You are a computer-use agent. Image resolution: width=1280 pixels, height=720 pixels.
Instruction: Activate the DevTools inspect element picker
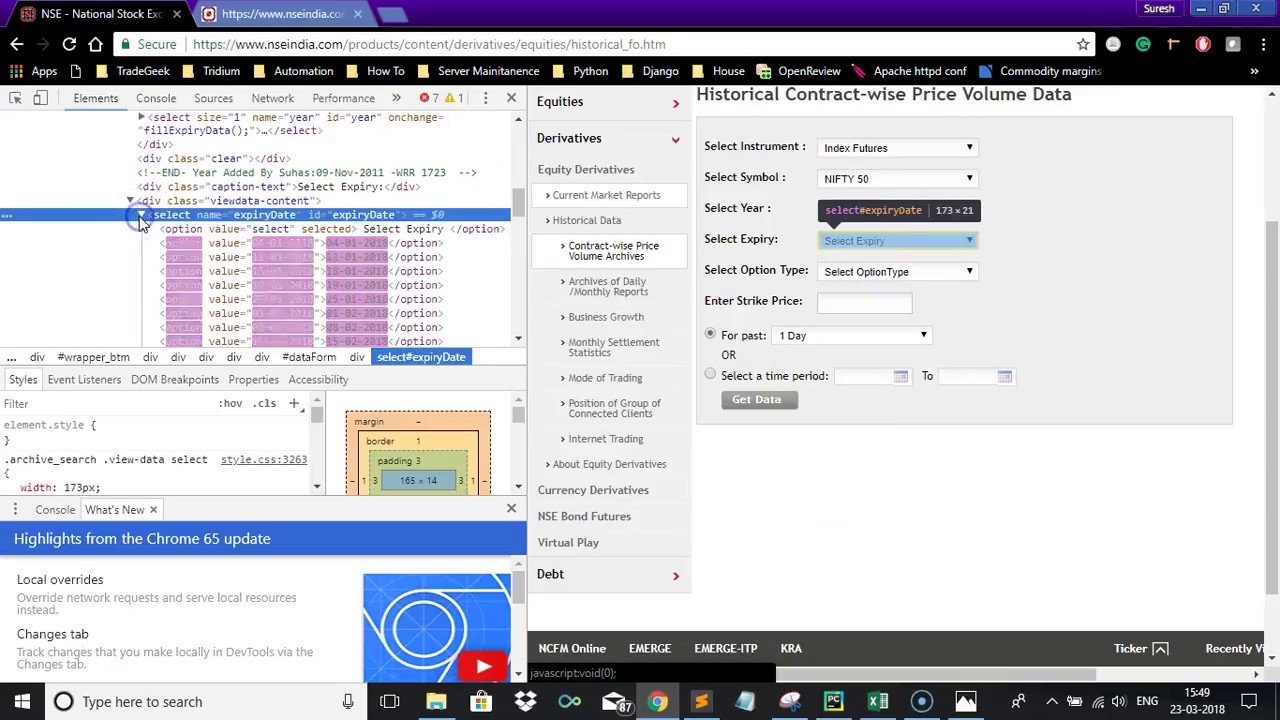(15, 98)
